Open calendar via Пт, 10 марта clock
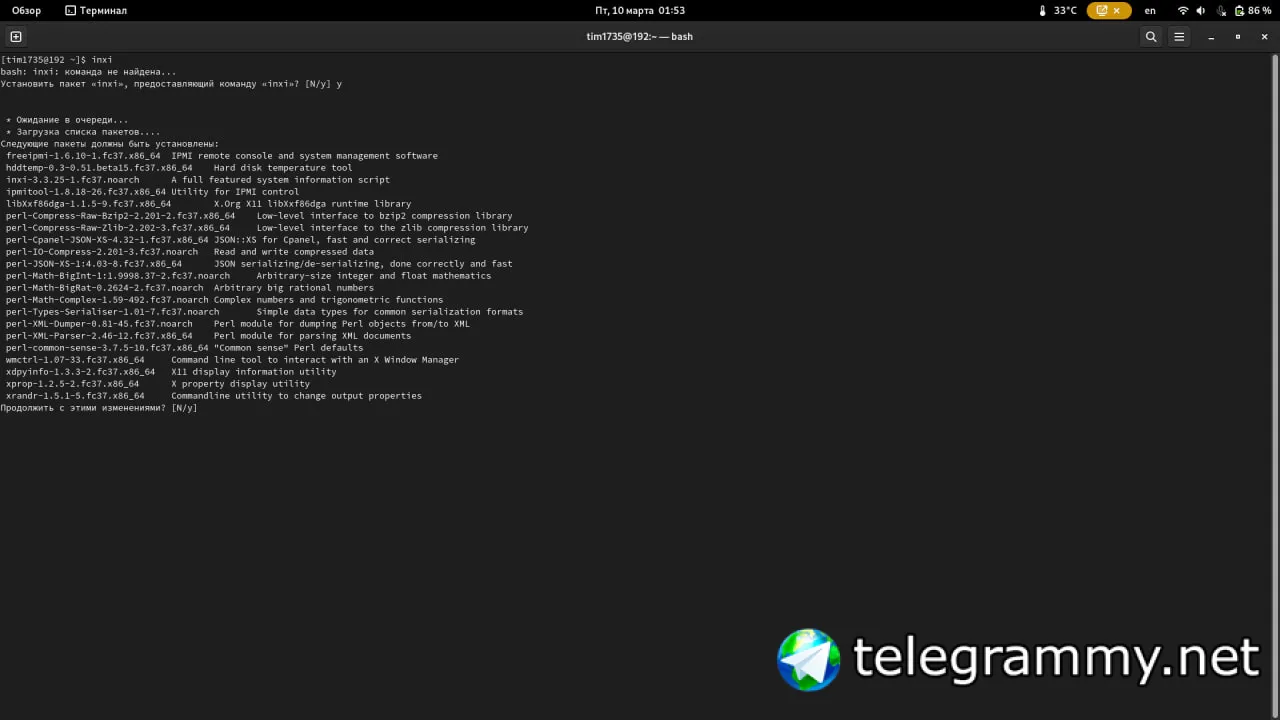The height and width of the screenshot is (720, 1280). (640, 10)
